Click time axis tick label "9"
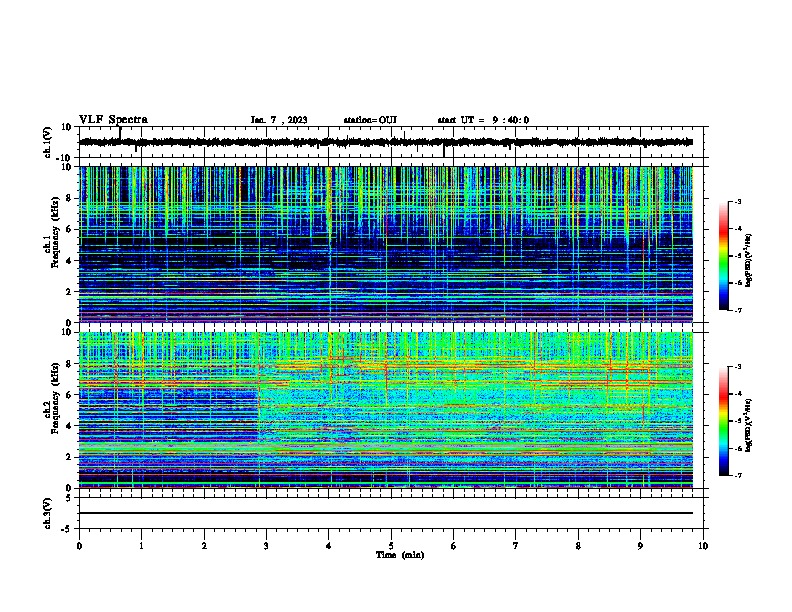Viewport: 792px width, 612px height. pos(640,546)
